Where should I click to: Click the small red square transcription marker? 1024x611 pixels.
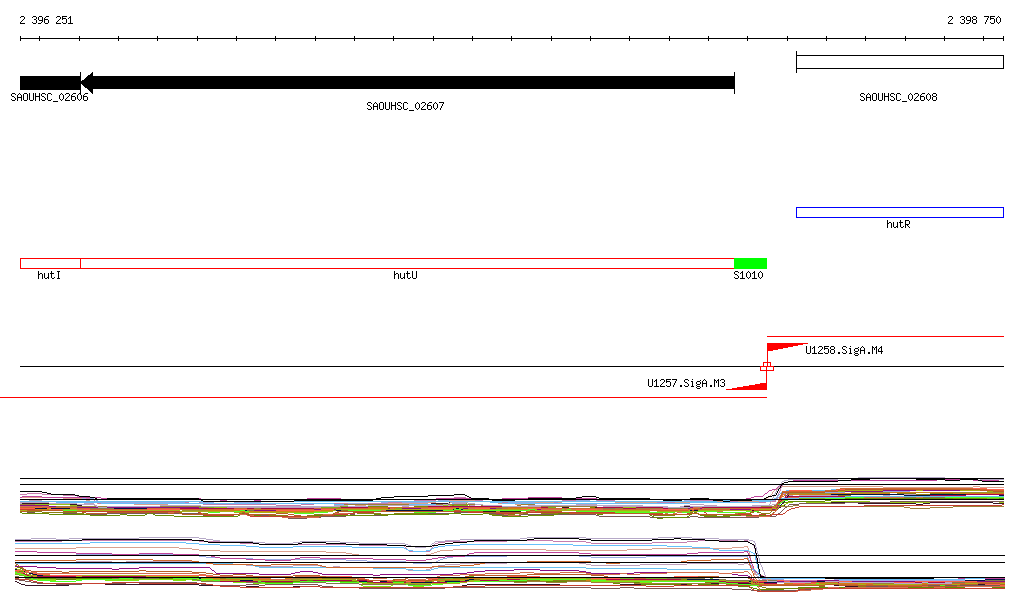point(767,367)
